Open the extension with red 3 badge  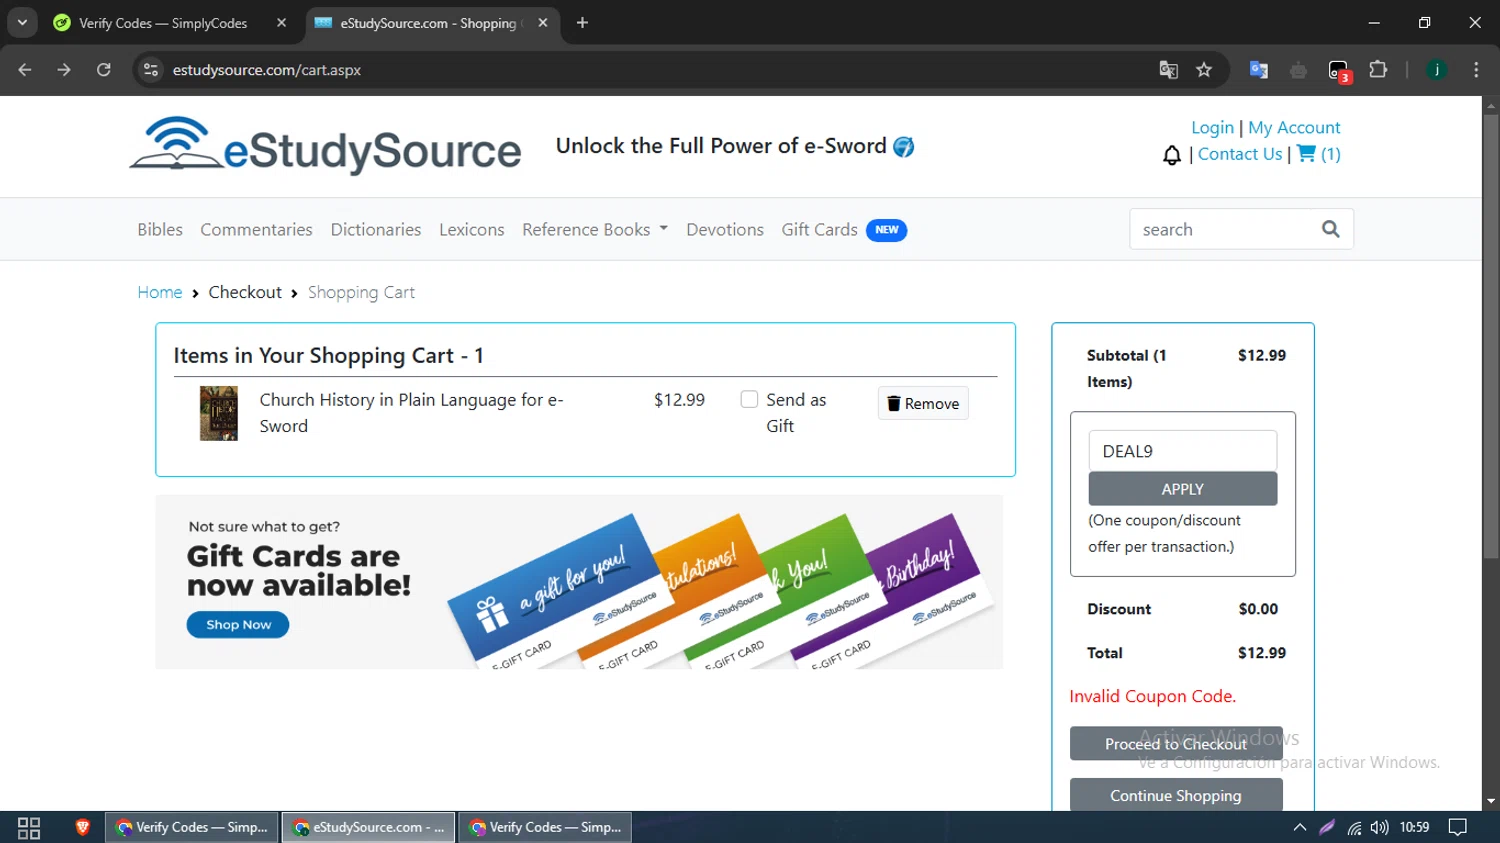click(x=1339, y=71)
